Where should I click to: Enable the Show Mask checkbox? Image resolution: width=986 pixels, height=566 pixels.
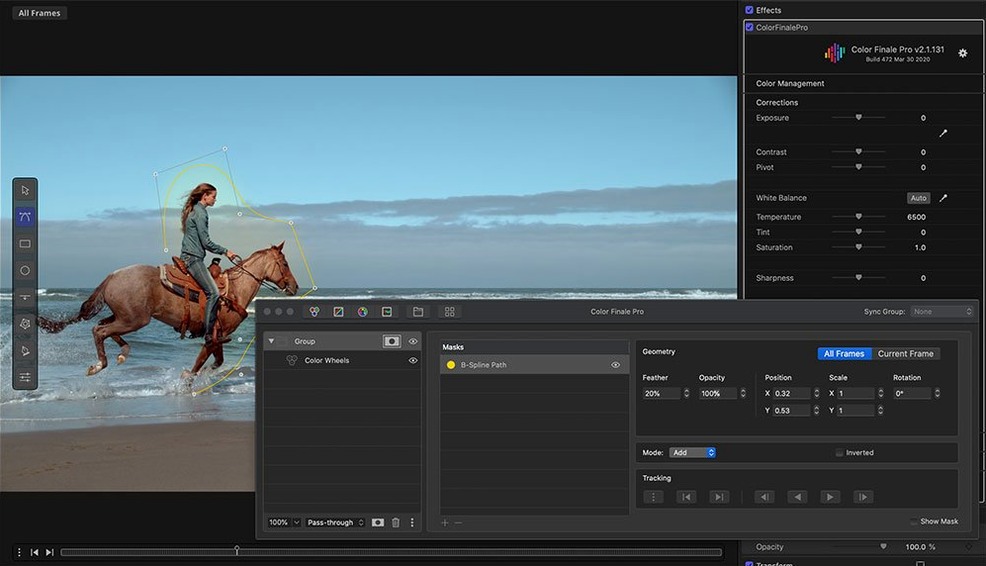[x=914, y=521]
